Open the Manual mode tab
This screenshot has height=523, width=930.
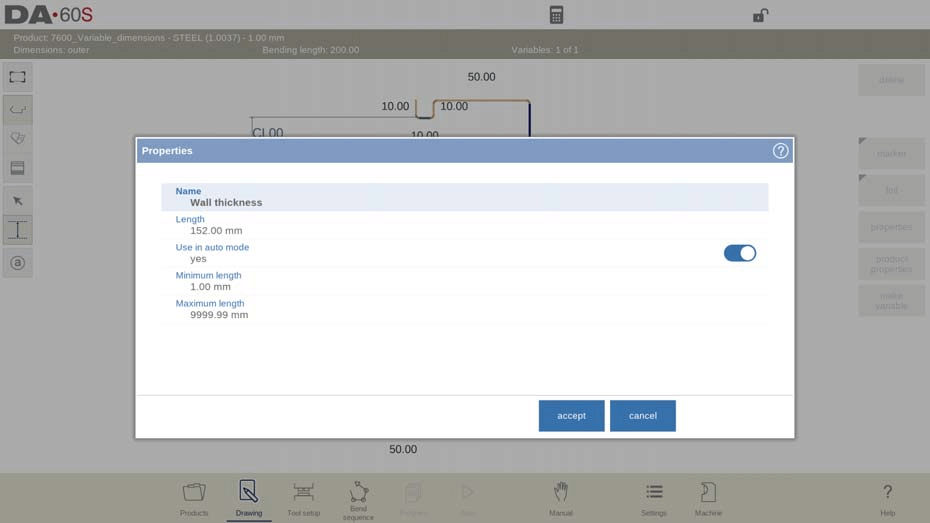tap(561, 498)
